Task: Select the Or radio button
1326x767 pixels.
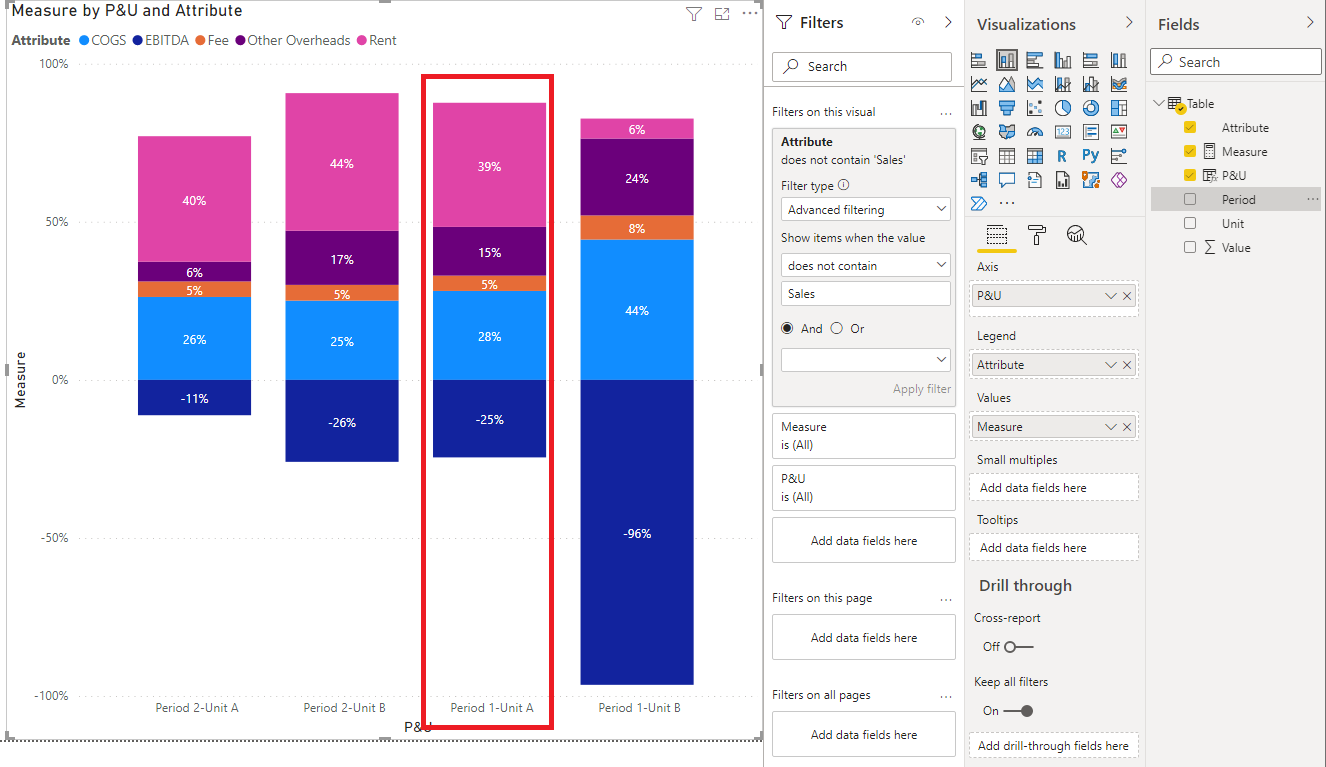Action: (x=837, y=328)
